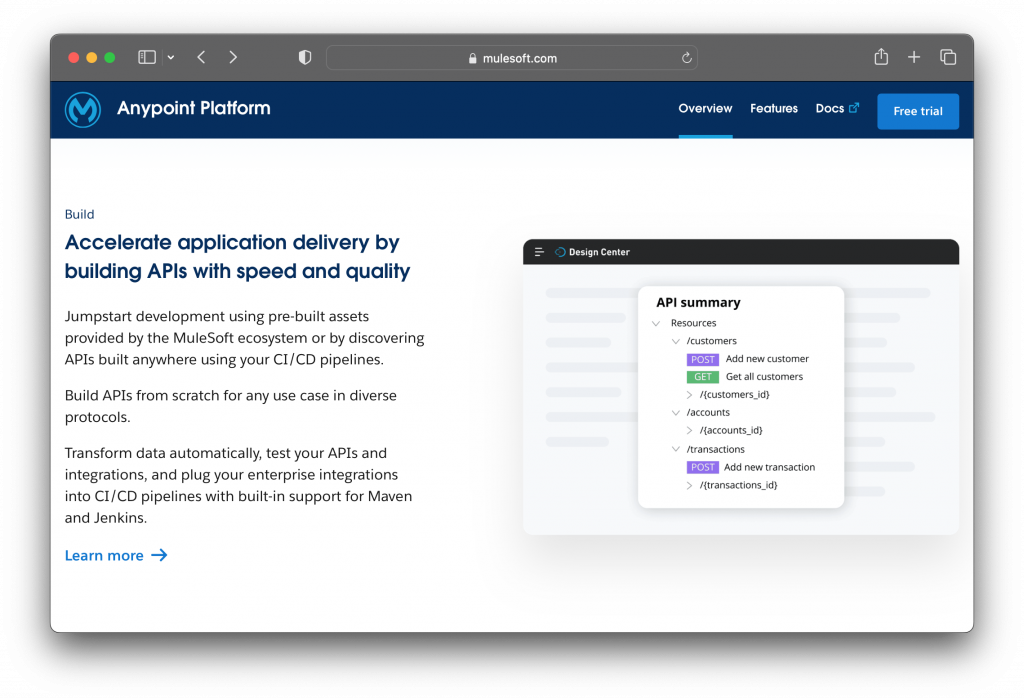The image size is (1024, 699).
Task: Expand the /{accounts_id} node
Action: [689, 431]
